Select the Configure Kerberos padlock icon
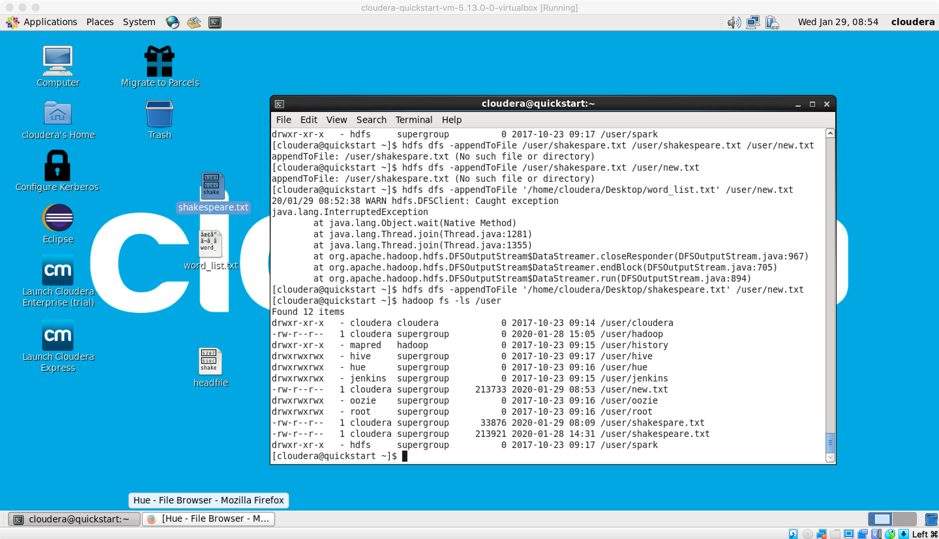This screenshot has height=539, width=939. coord(57,171)
